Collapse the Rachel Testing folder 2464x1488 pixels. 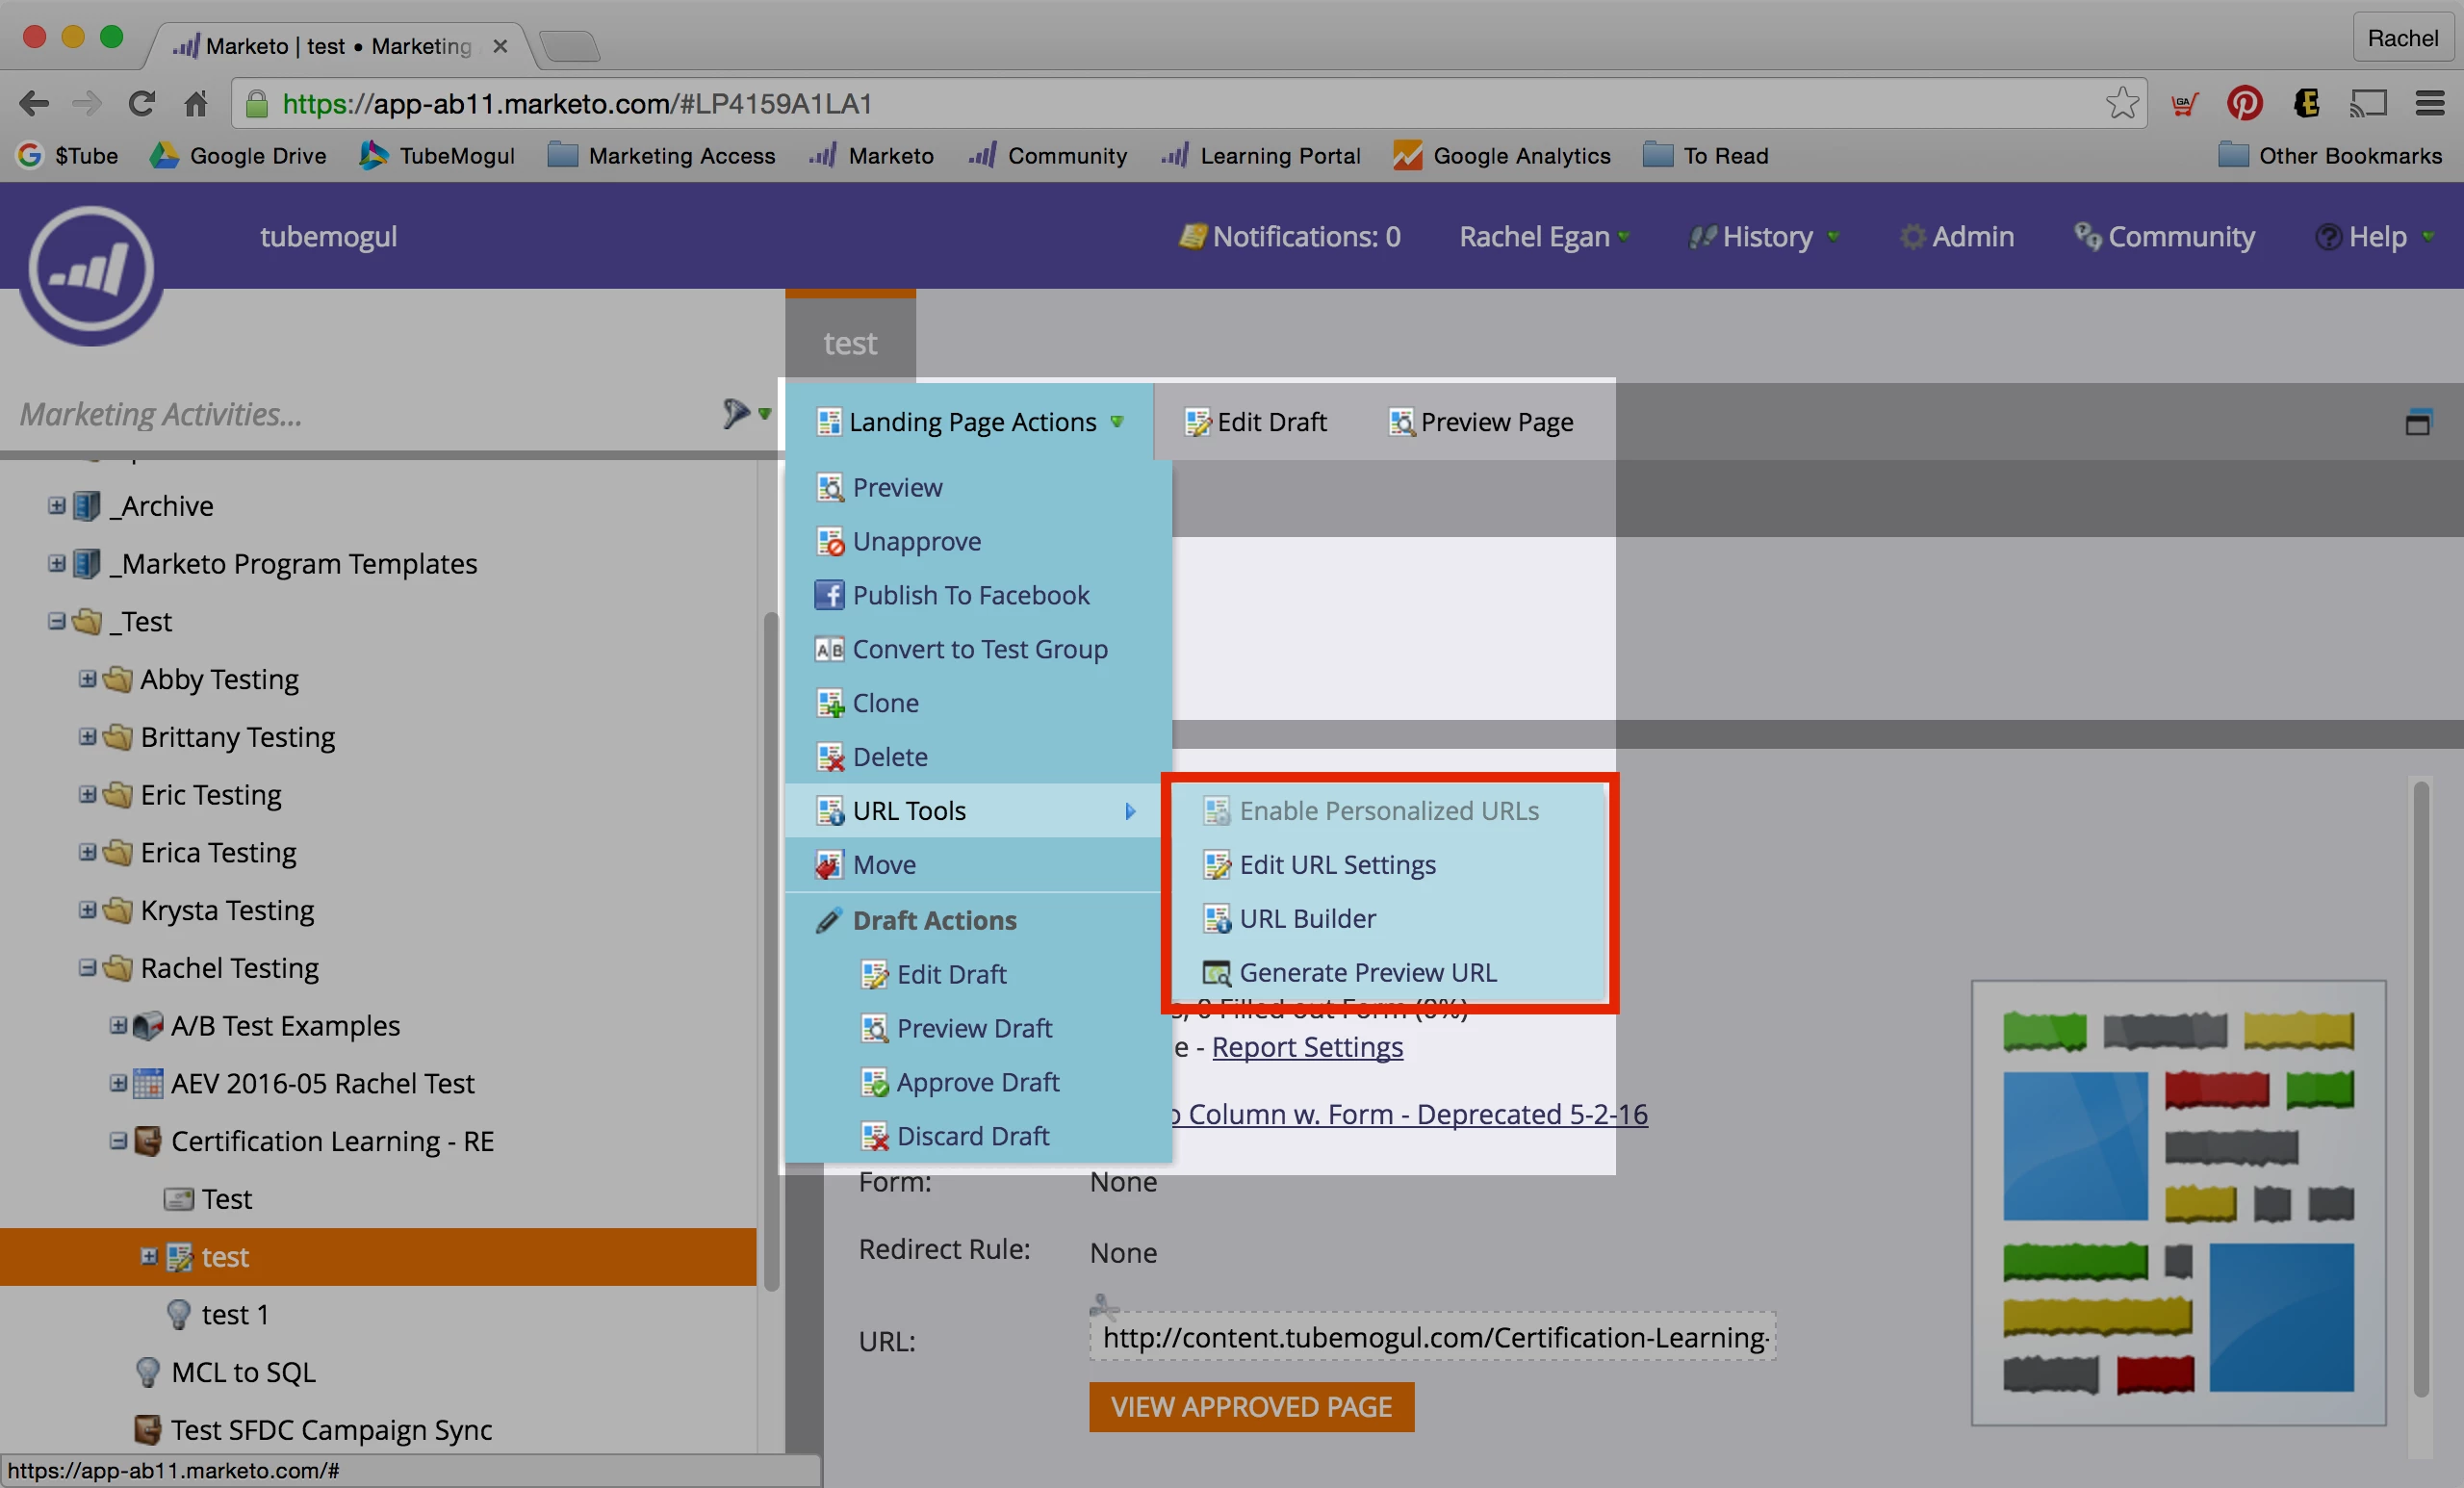click(88, 968)
